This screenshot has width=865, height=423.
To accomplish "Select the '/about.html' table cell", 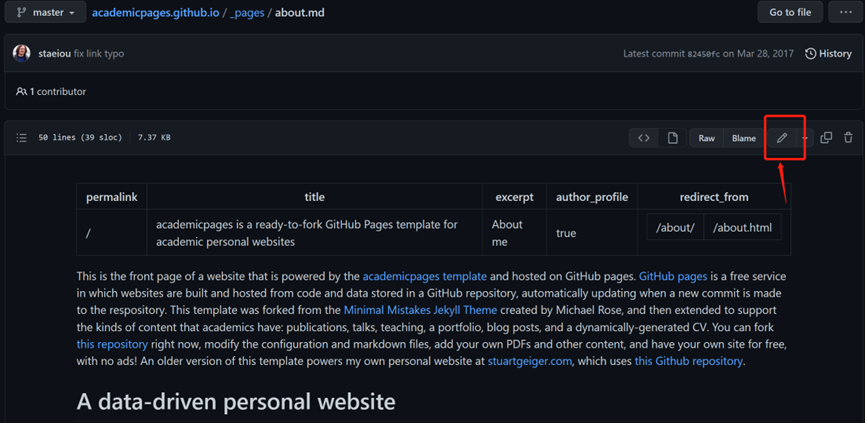I will point(743,227).
